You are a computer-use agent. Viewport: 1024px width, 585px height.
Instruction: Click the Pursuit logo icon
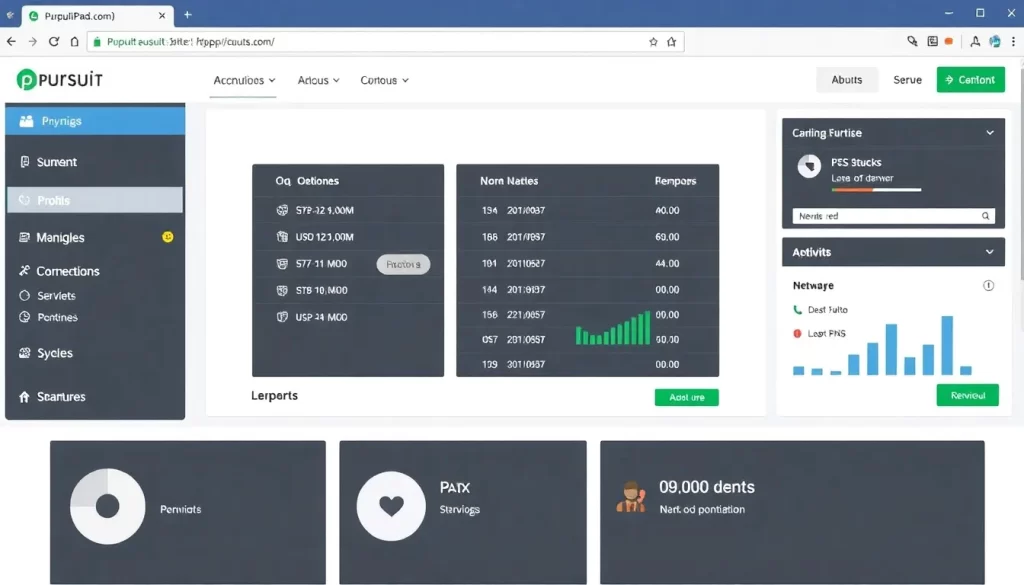pyautogui.click(x=26, y=80)
